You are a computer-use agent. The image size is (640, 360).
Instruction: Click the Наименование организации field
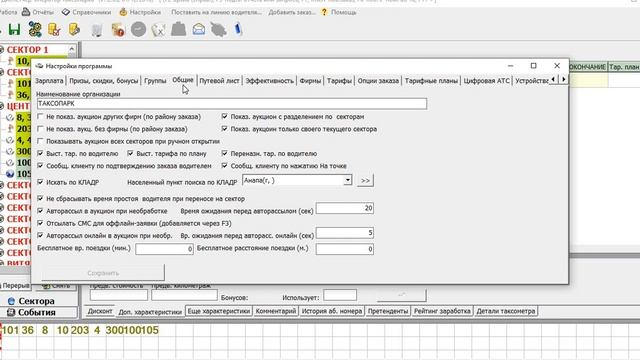(x=232, y=104)
